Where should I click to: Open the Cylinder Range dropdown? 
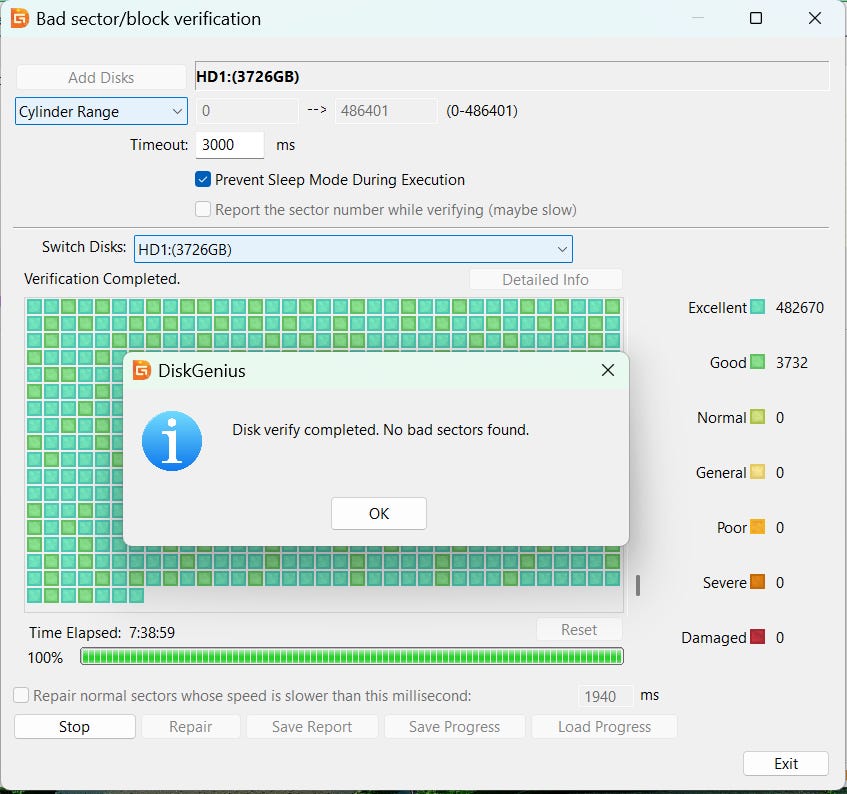[x=101, y=111]
